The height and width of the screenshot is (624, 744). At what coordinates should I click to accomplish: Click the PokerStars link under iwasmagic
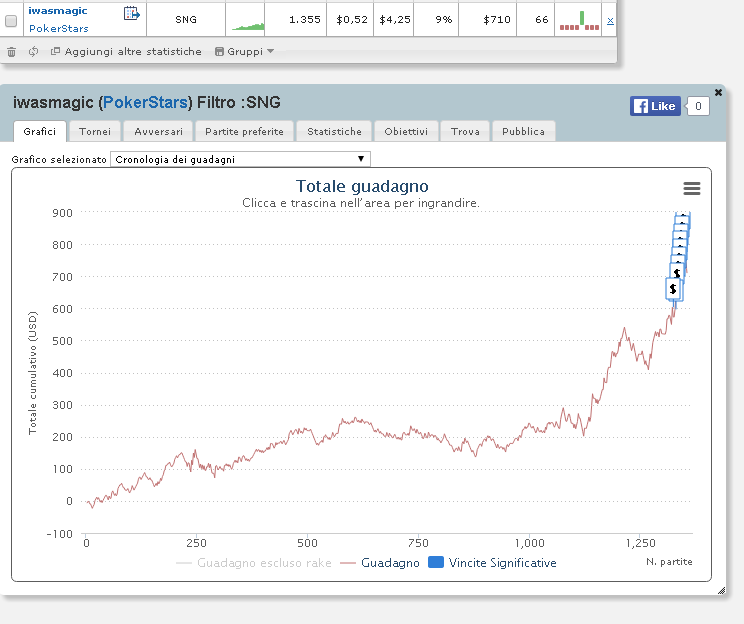coord(58,28)
